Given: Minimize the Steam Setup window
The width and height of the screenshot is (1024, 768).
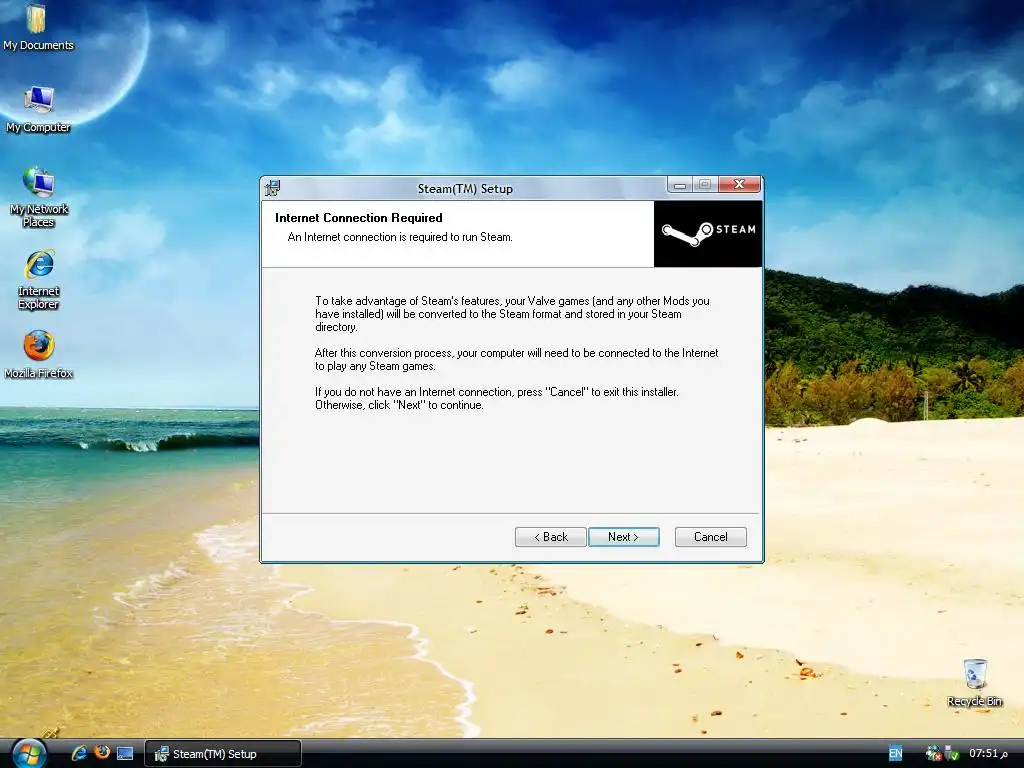Looking at the screenshot, I should pyautogui.click(x=680, y=185).
